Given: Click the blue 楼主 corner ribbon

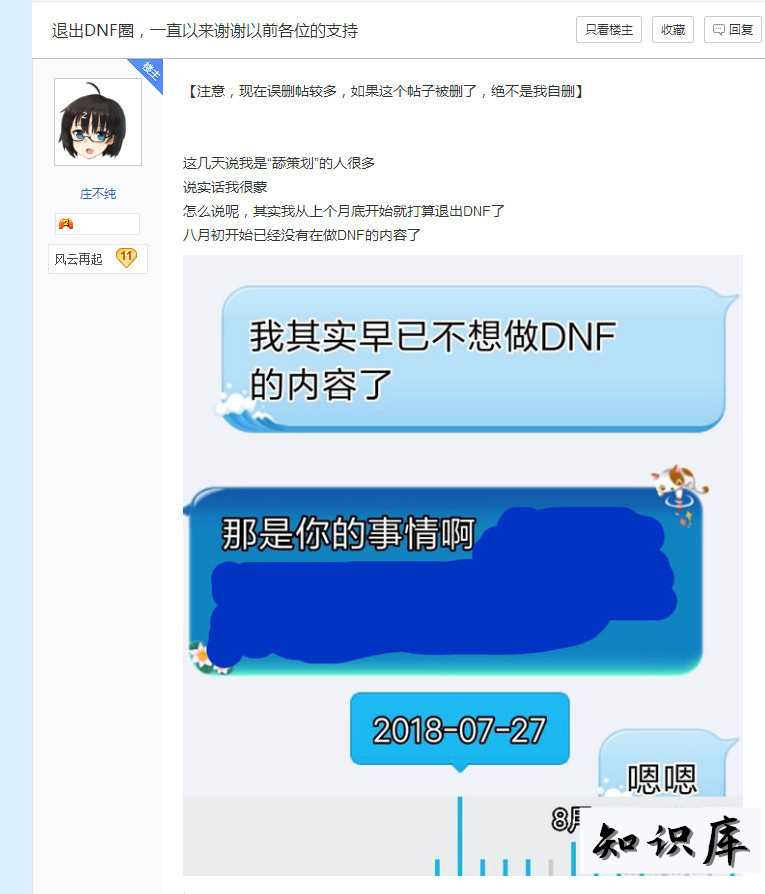Looking at the screenshot, I should click(x=149, y=72).
